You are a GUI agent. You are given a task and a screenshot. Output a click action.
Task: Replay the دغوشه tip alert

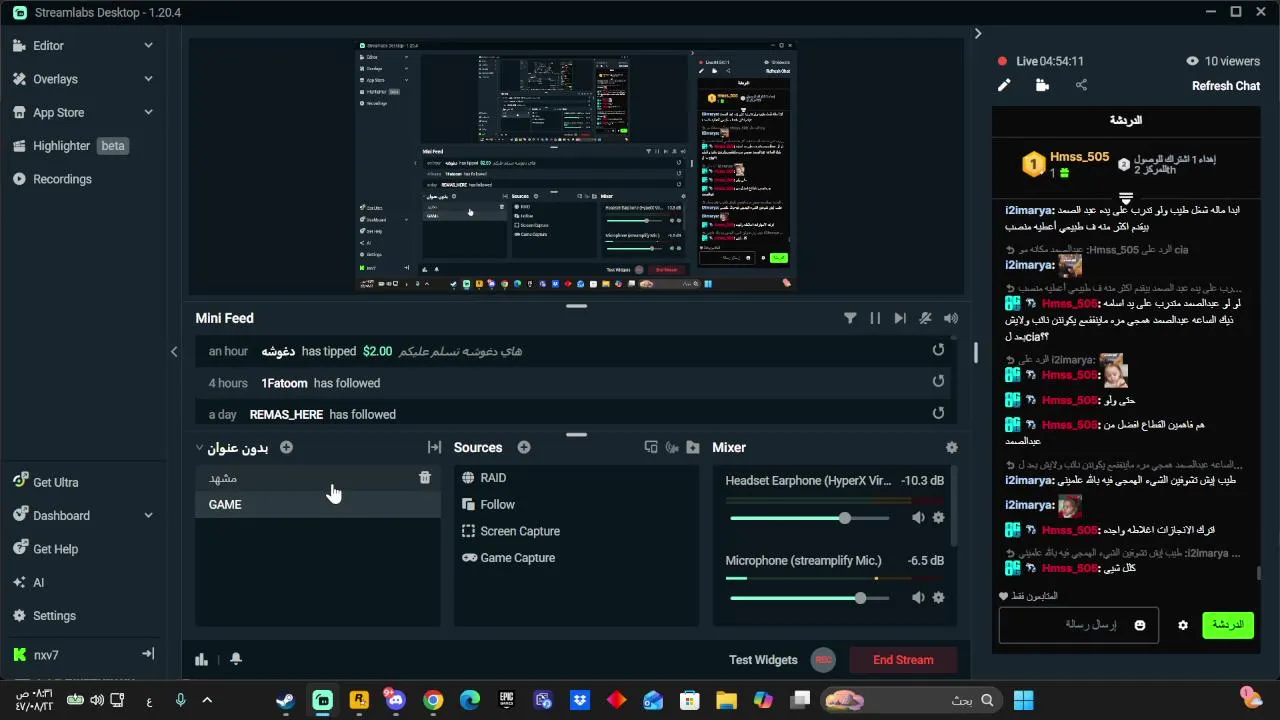click(938, 350)
